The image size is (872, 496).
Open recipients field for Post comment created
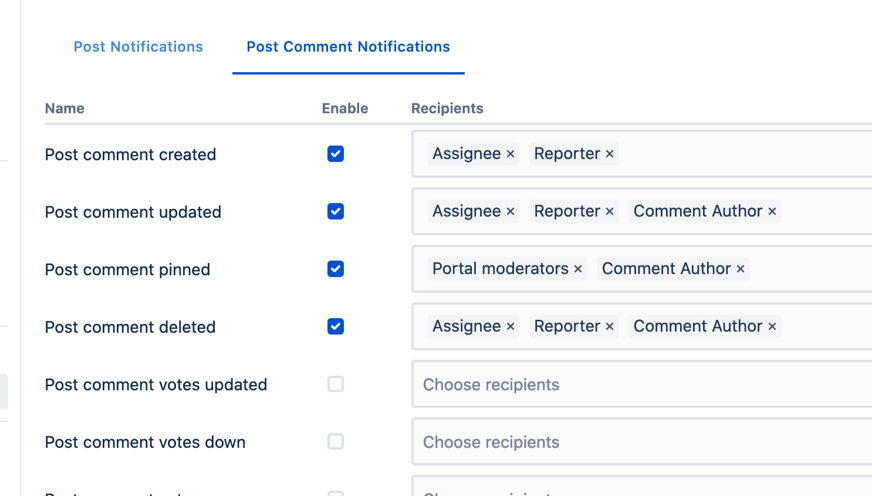pos(740,154)
